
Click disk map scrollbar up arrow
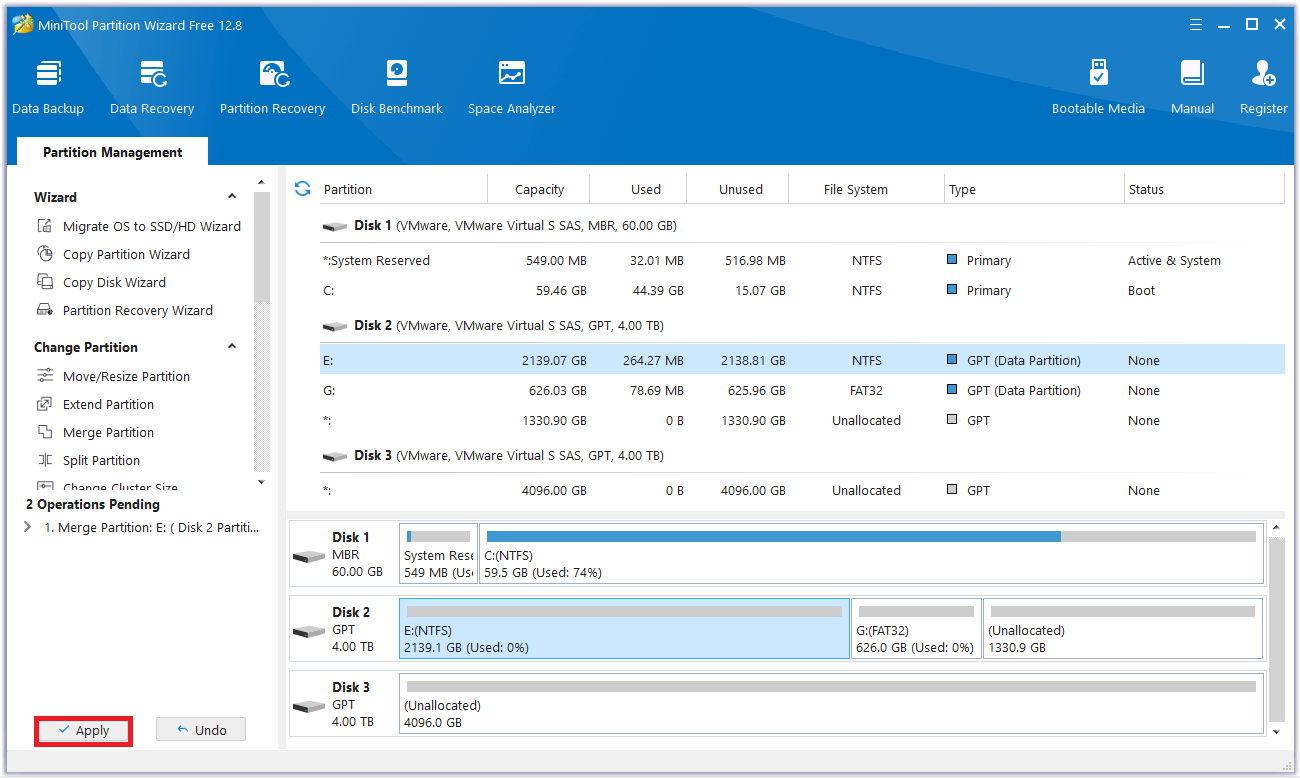coord(1275,527)
